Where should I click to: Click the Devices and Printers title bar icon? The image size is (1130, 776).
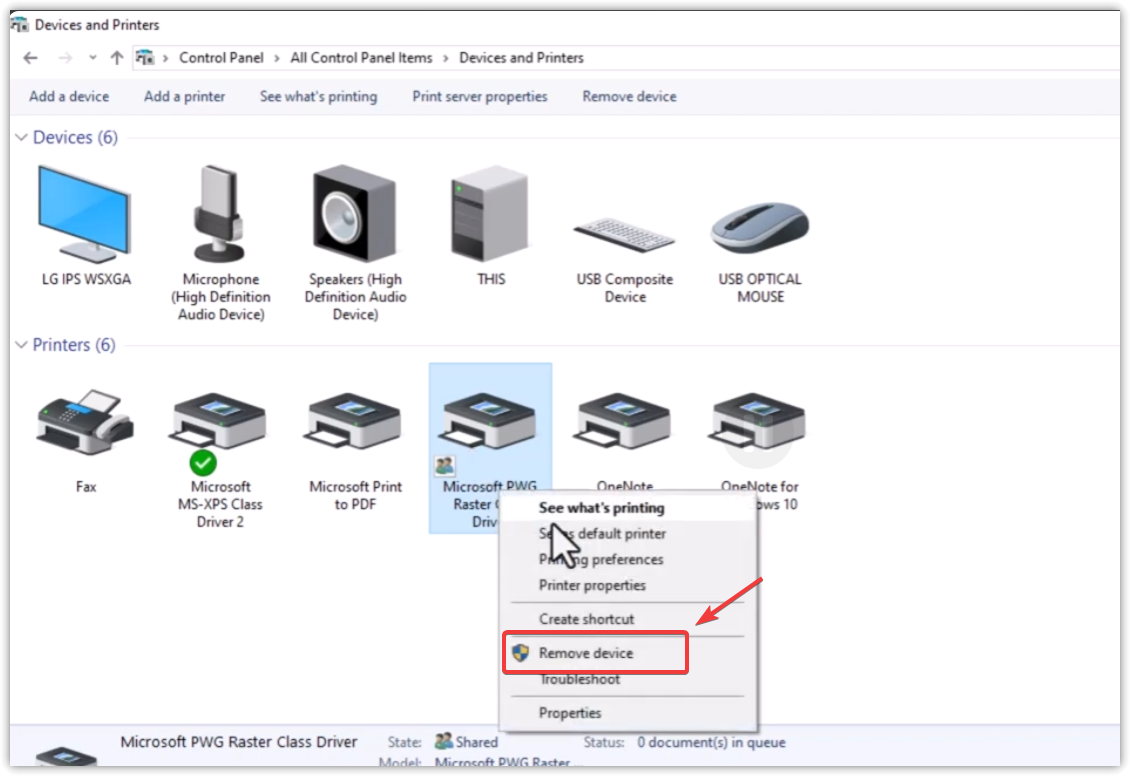(19, 24)
